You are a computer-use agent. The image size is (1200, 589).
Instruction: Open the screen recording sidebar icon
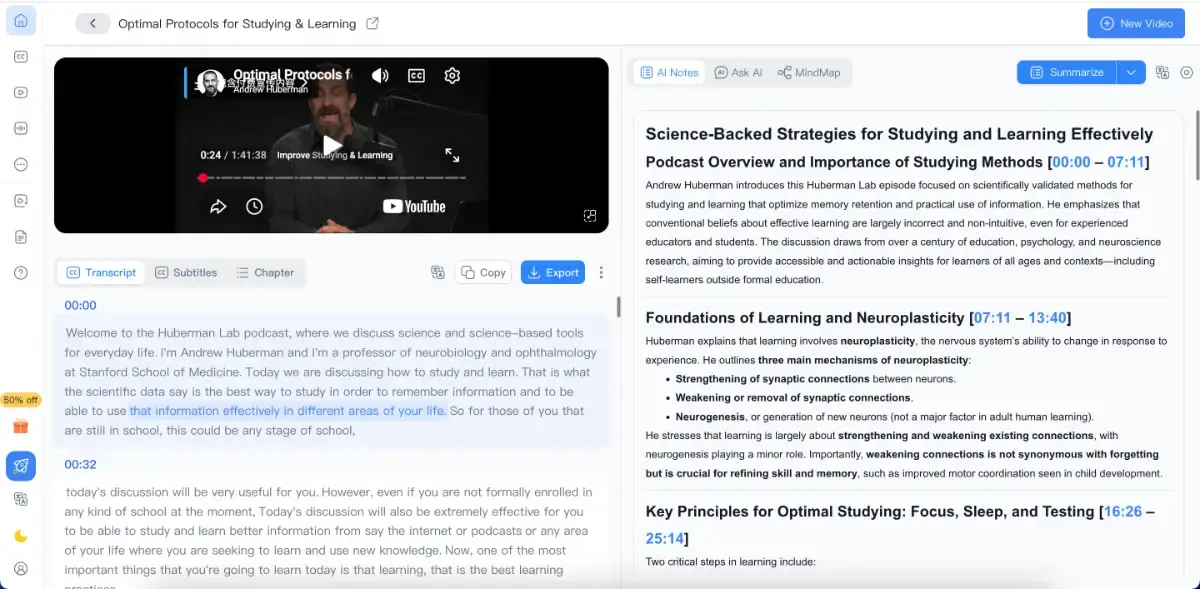point(21,200)
